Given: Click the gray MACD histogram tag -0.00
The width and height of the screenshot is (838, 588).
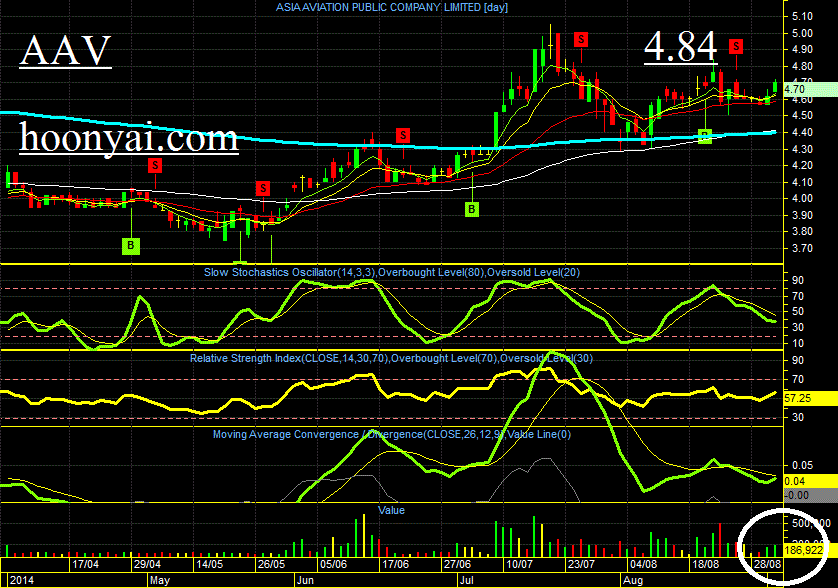Looking at the screenshot, I should pyautogui.click(x=810, y=495).
